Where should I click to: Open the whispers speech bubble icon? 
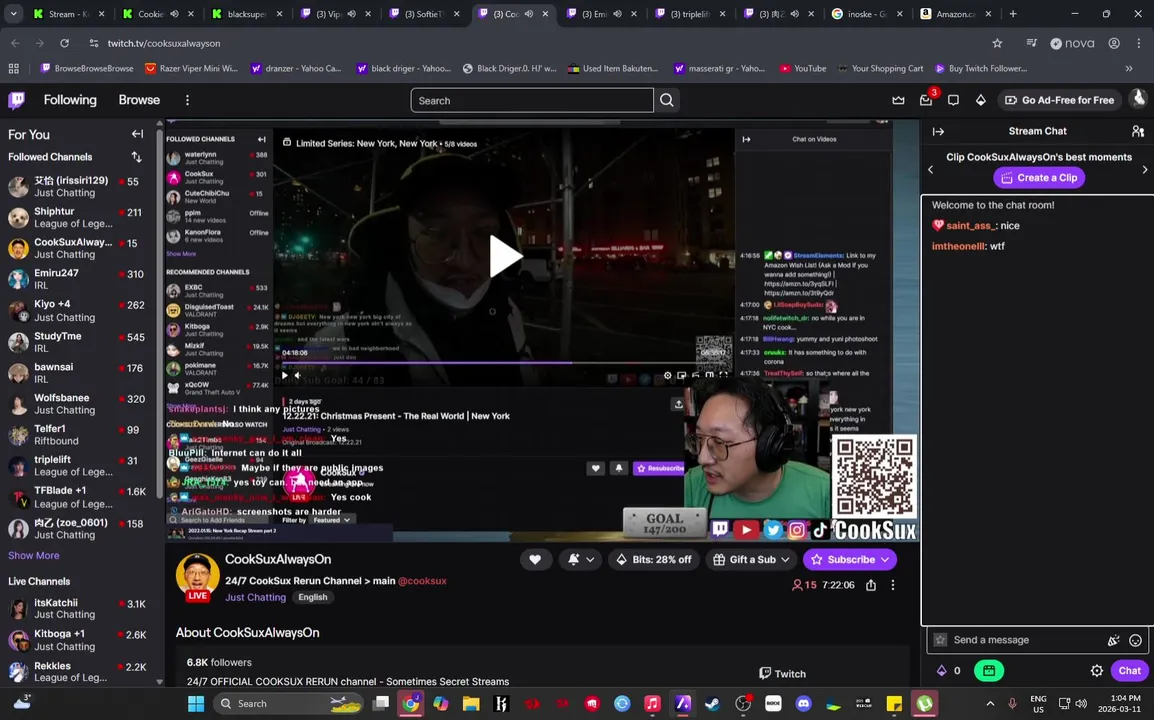click(953, 100)
